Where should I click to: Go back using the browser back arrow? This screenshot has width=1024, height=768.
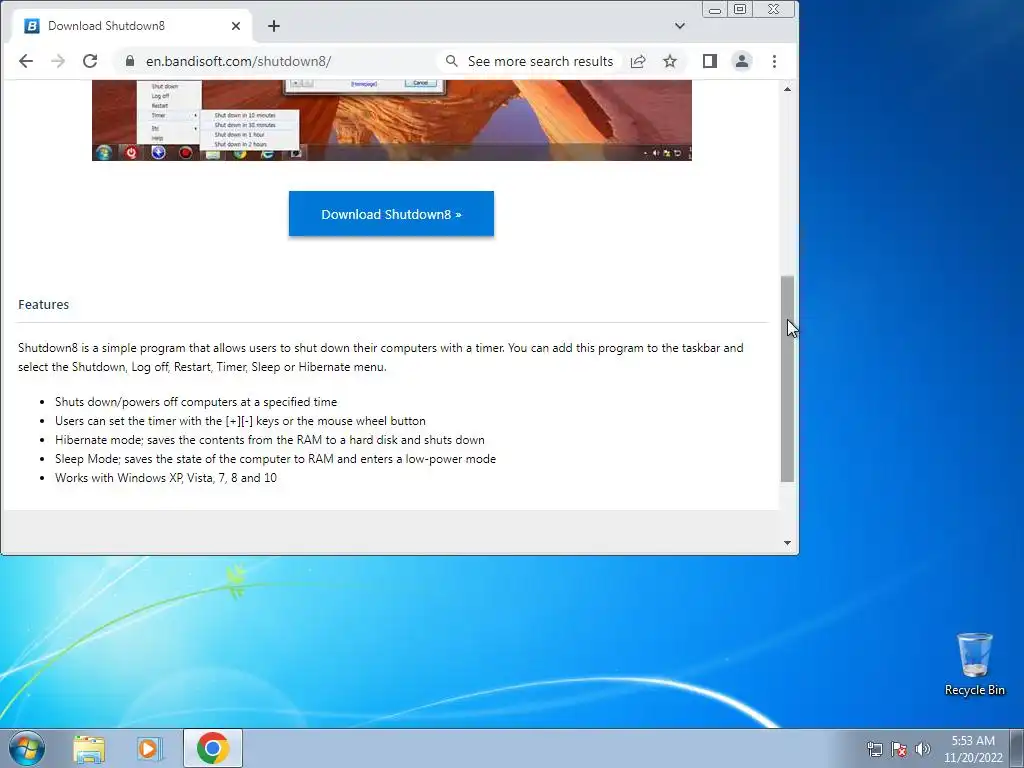(25, 61)
